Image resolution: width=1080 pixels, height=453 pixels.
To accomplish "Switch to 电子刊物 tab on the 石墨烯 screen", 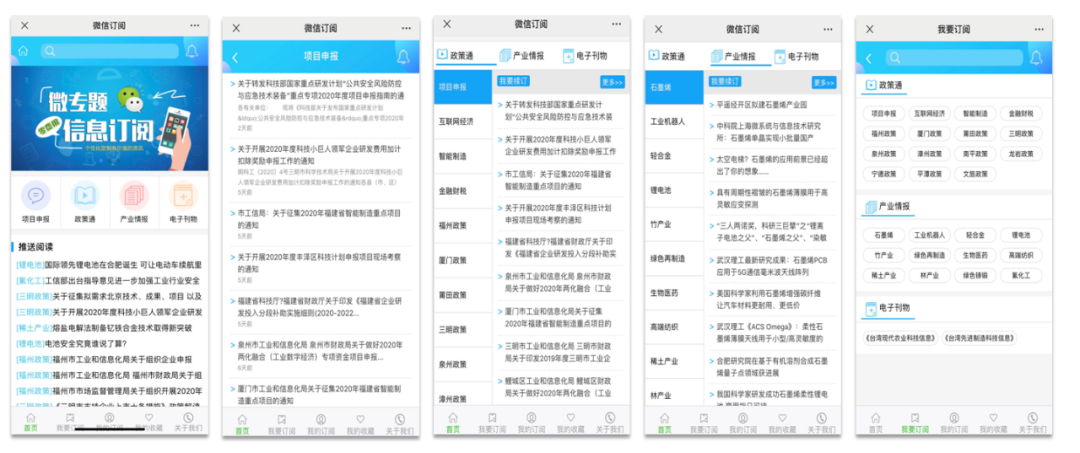I will 796,56.
